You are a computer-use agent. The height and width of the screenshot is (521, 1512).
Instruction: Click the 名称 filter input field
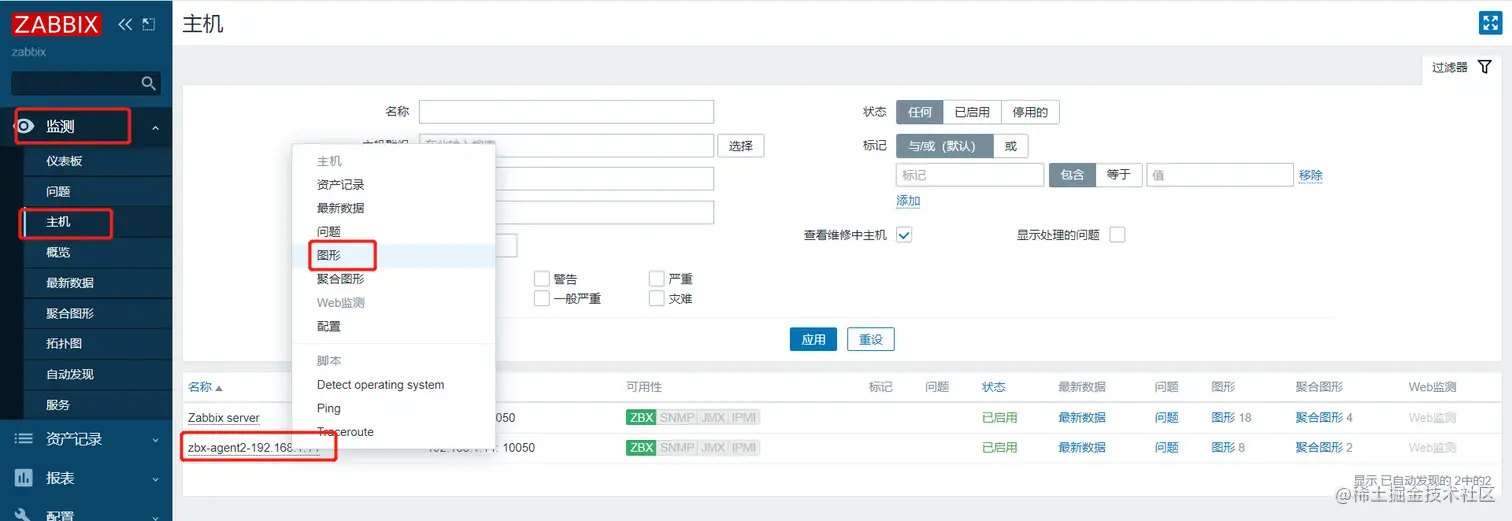[566, 112]
